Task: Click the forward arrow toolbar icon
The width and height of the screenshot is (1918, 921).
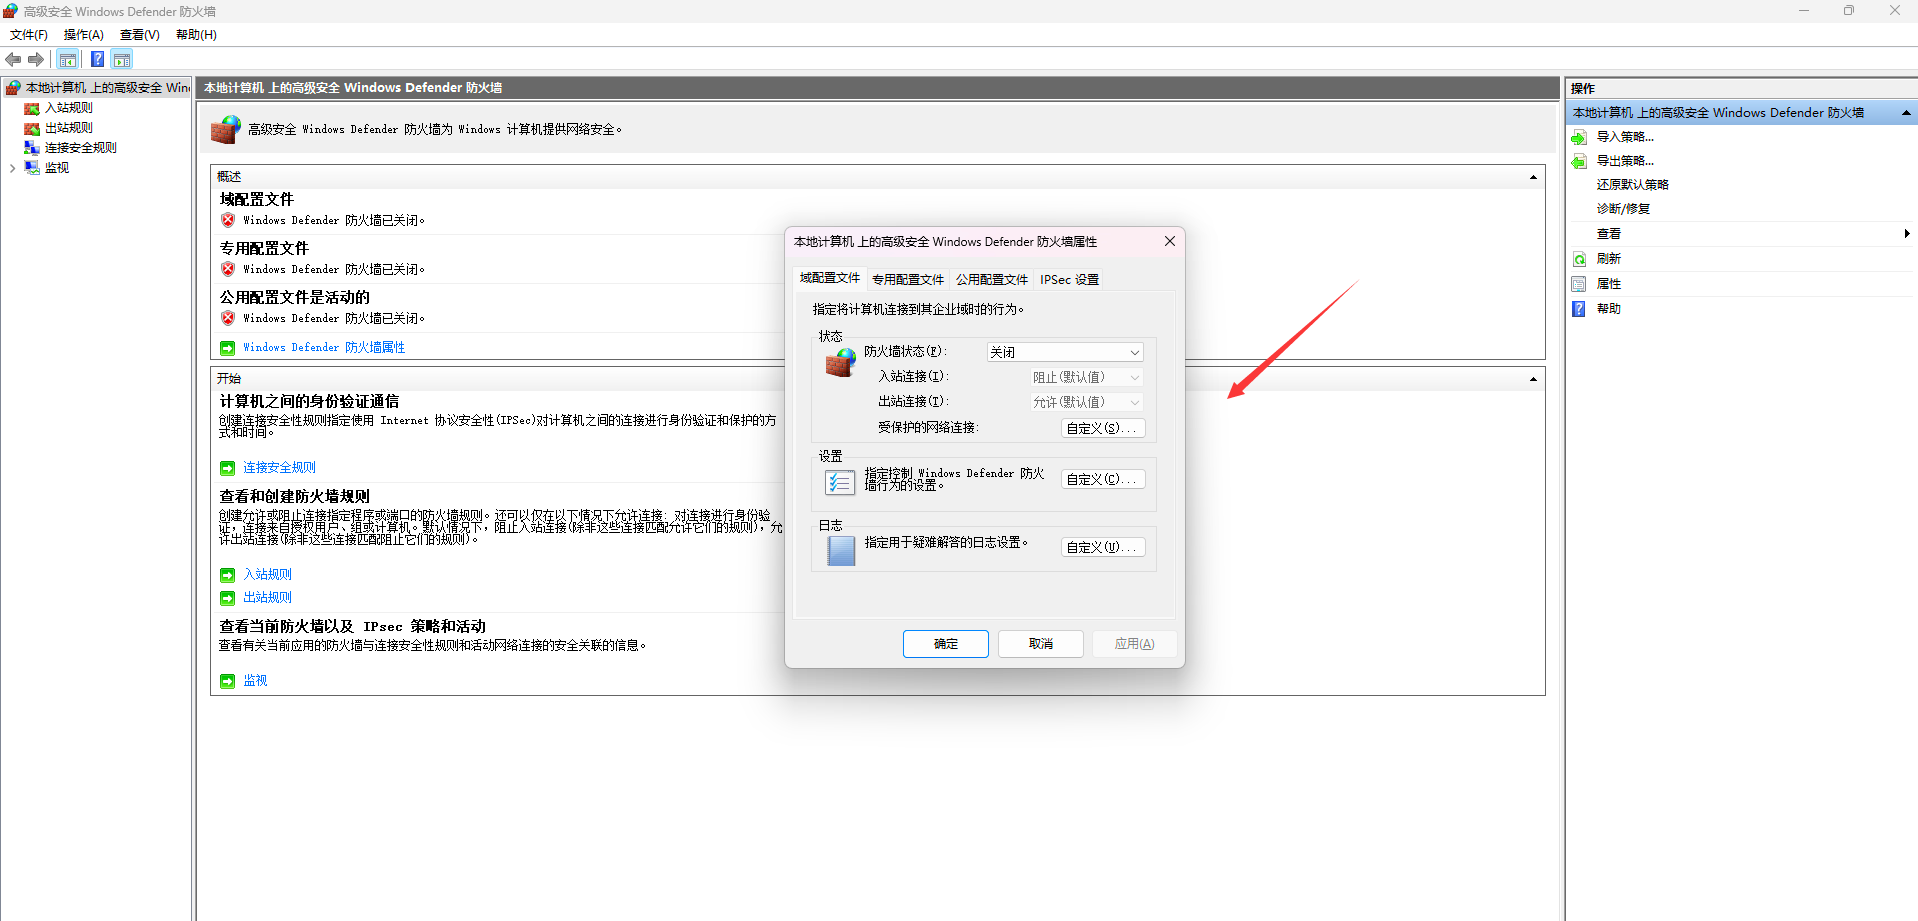Action: [36, 60]
